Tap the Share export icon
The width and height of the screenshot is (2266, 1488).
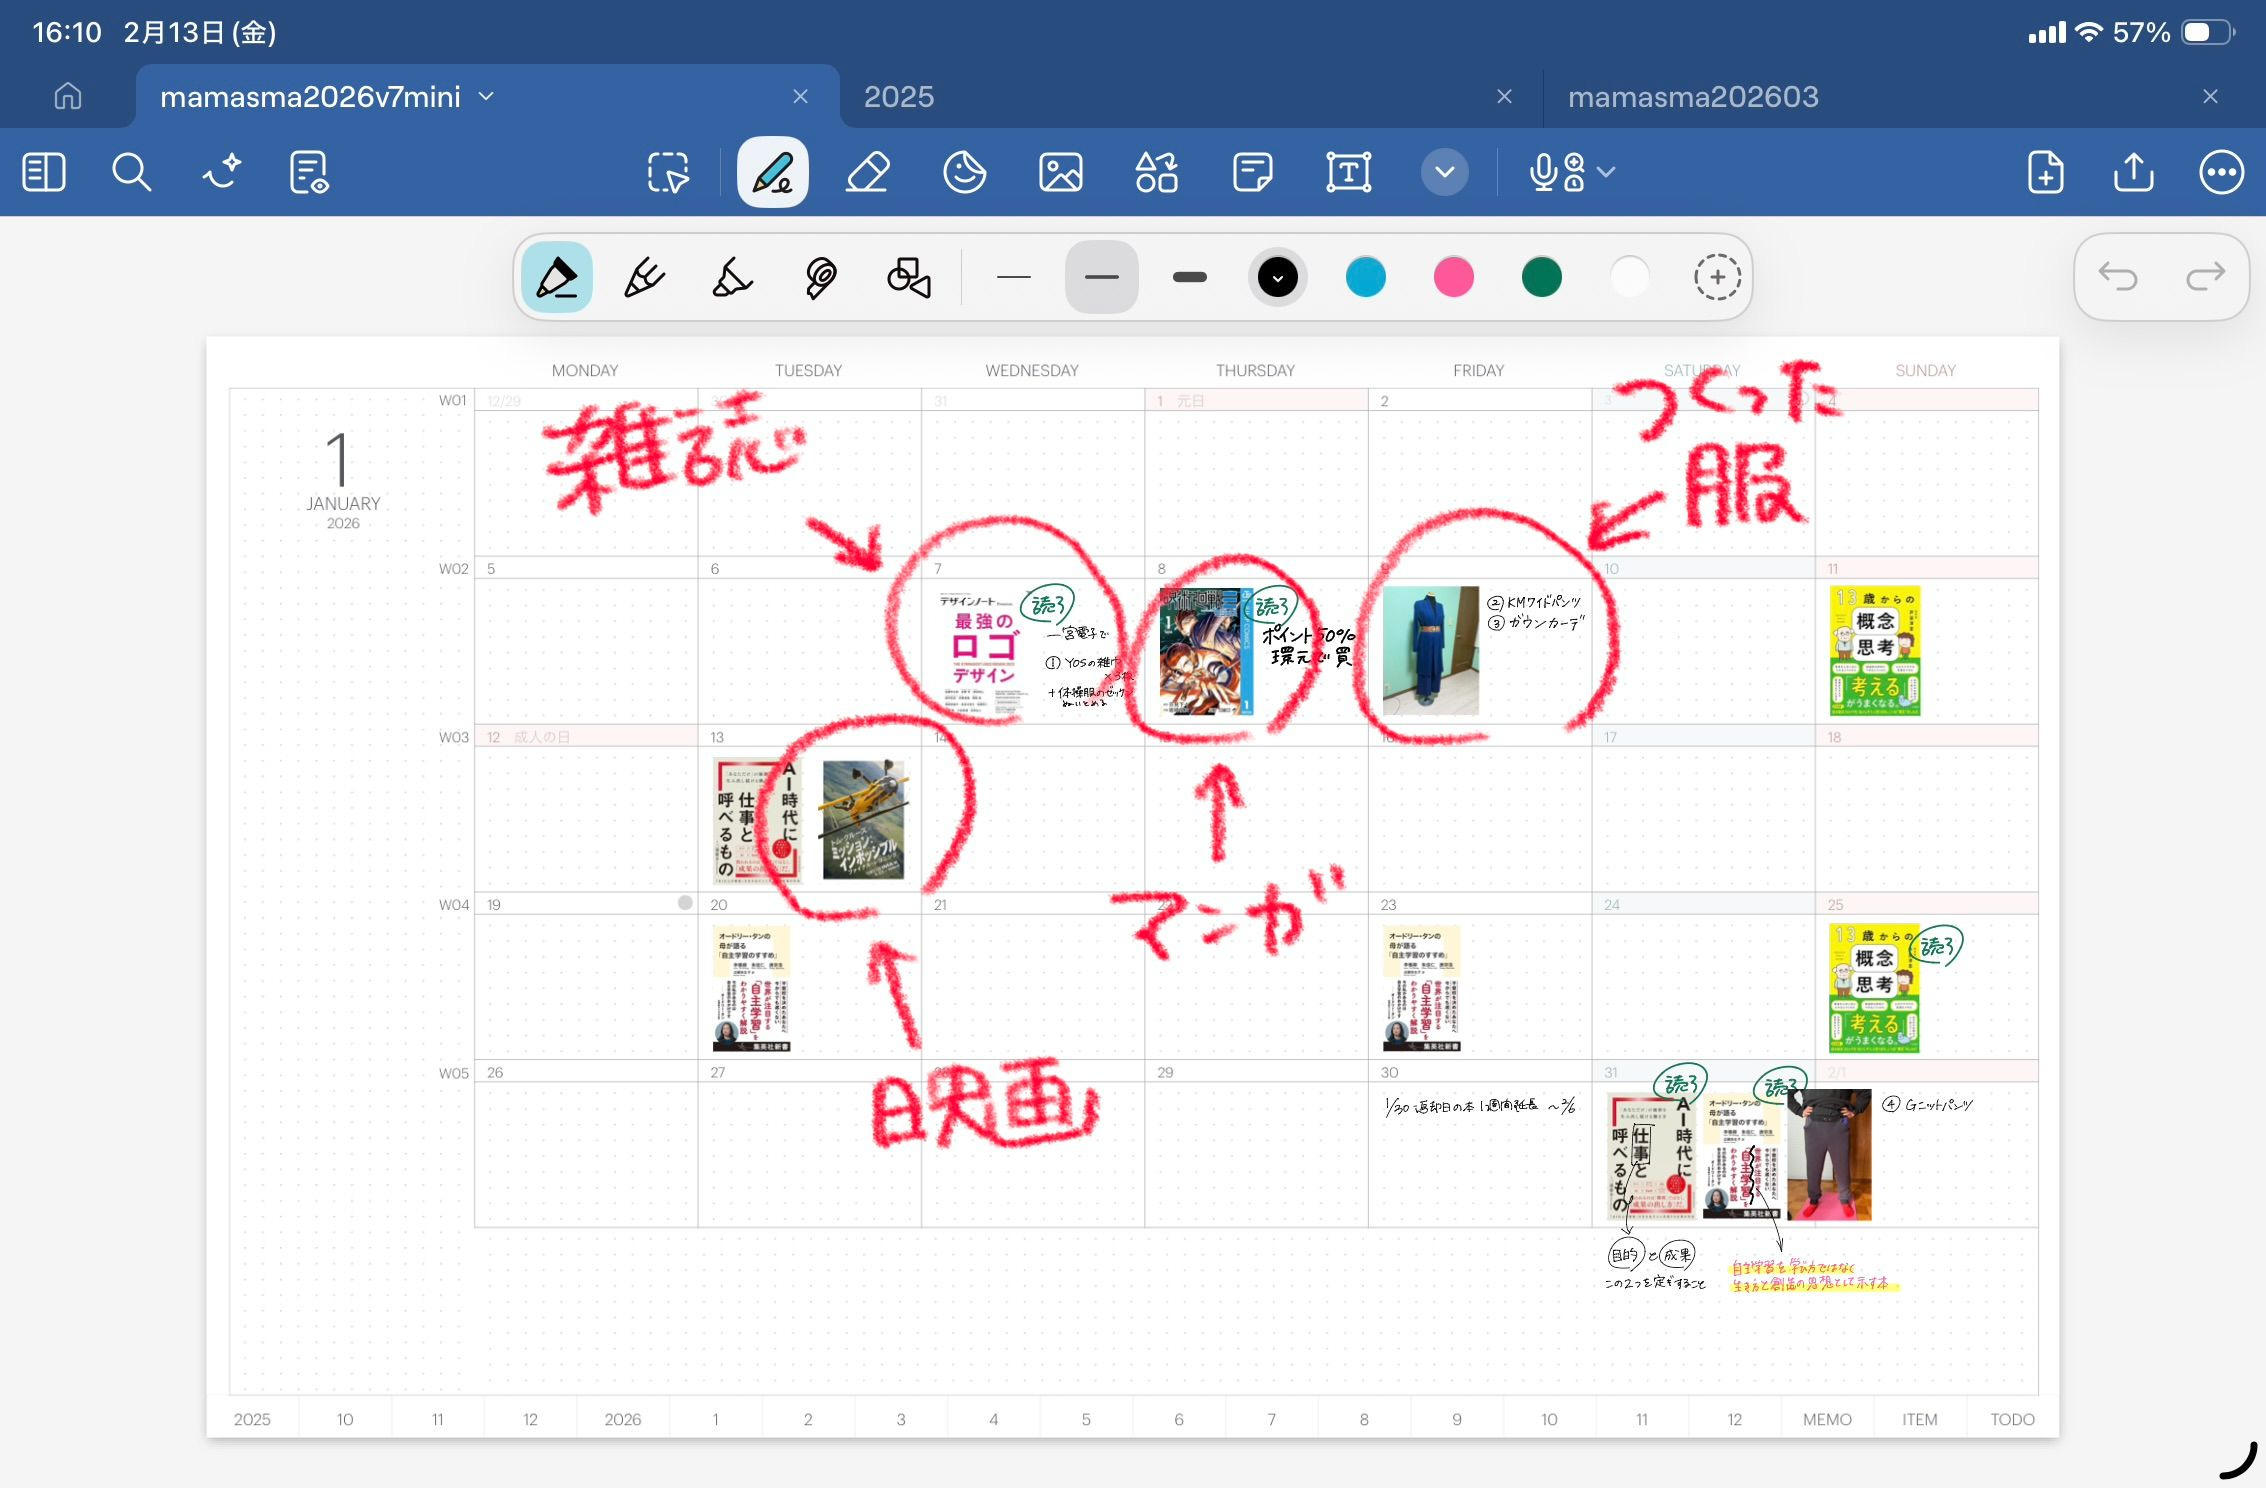click(2133, 172)
